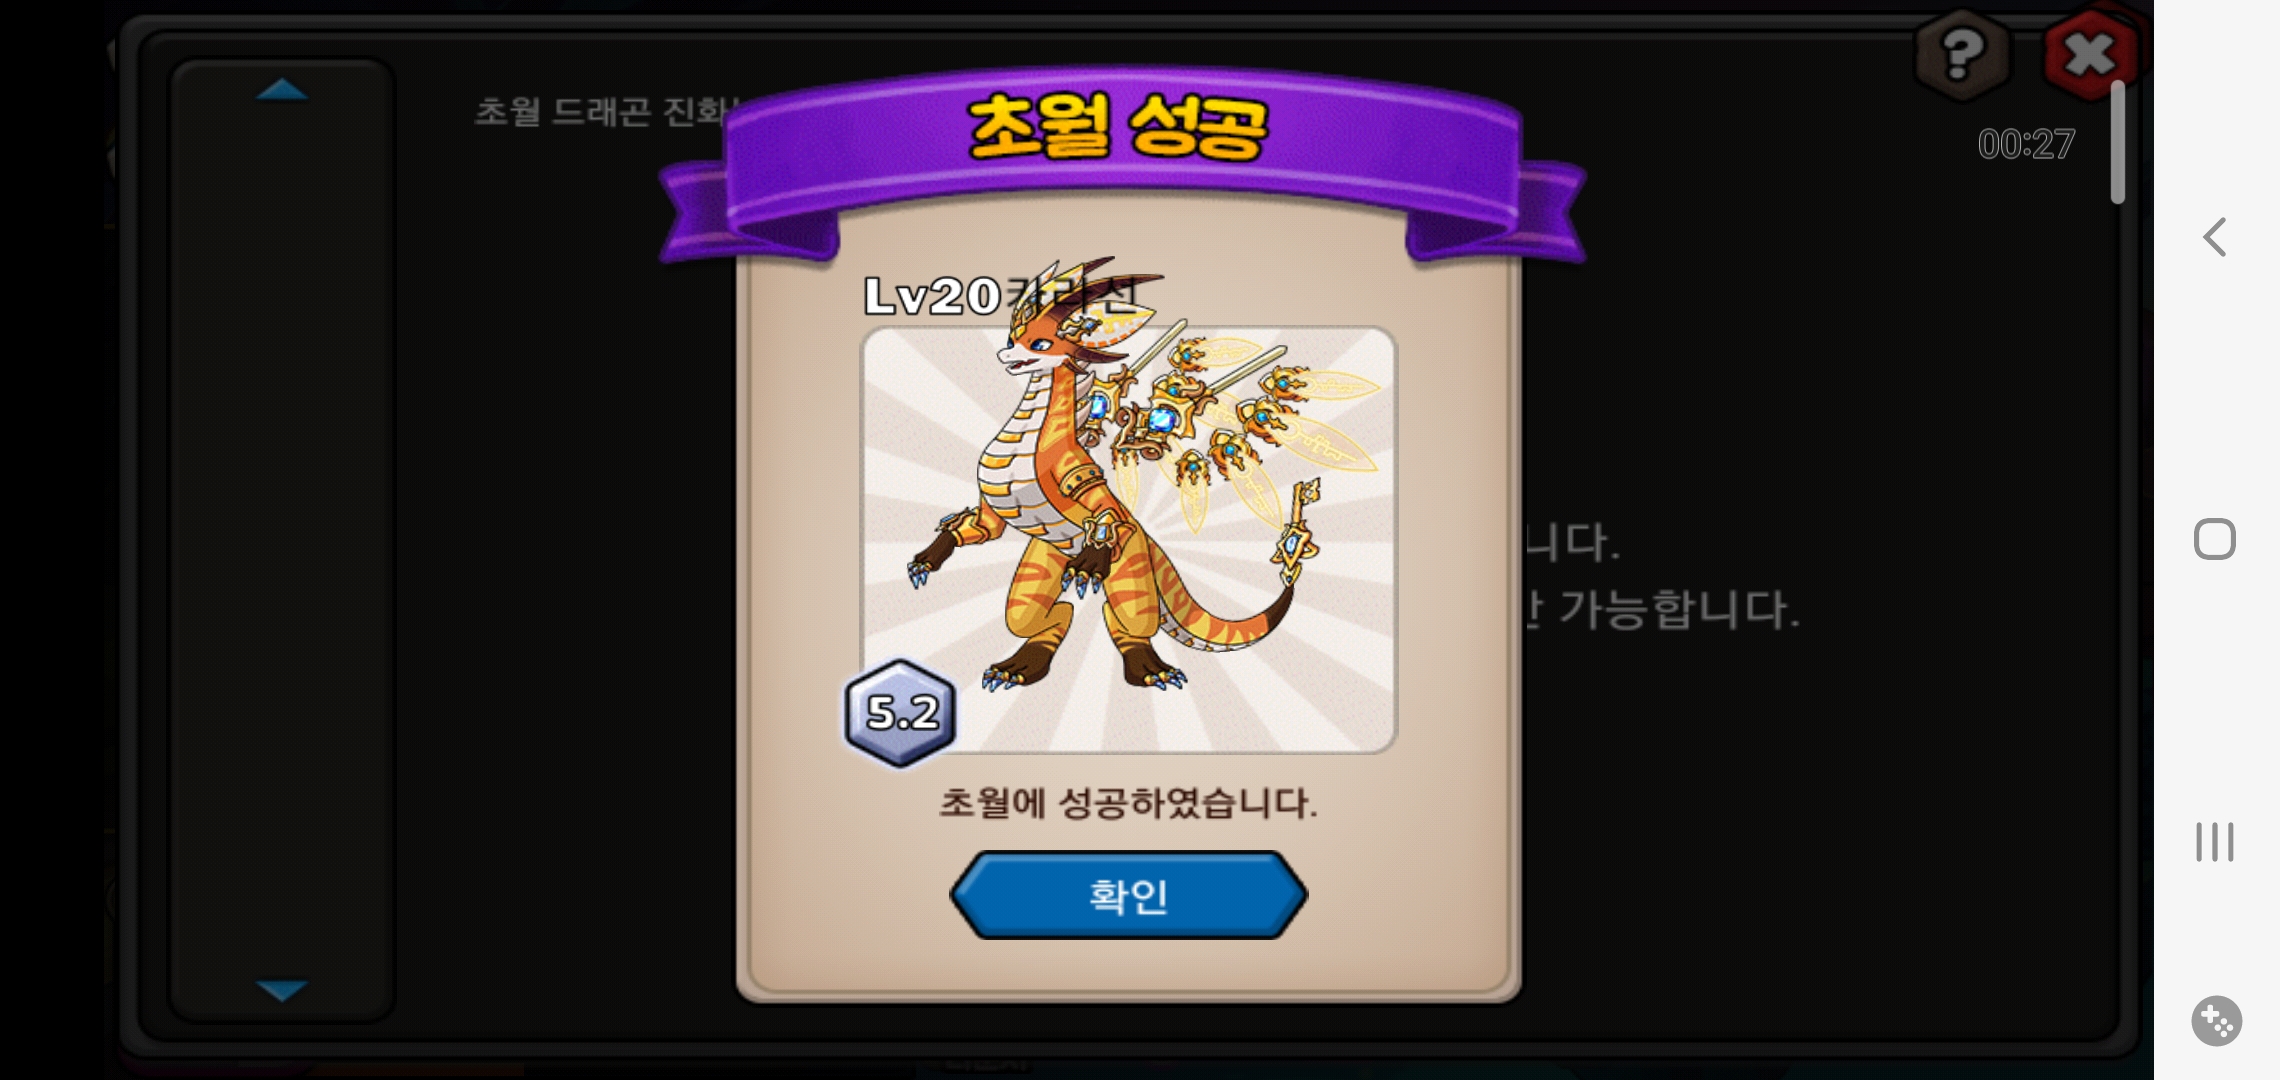2280x1080 pixels.
Task: Tap Android home button
Action: point(2215,539)
